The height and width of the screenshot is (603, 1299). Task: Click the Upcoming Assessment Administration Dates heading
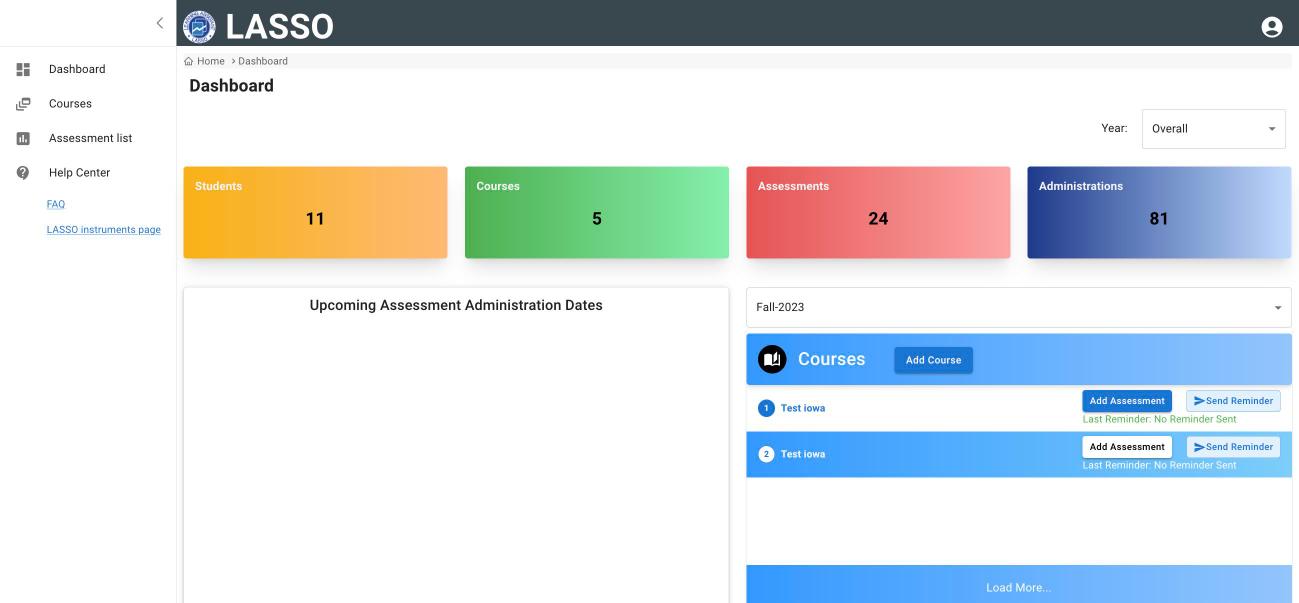456,305
